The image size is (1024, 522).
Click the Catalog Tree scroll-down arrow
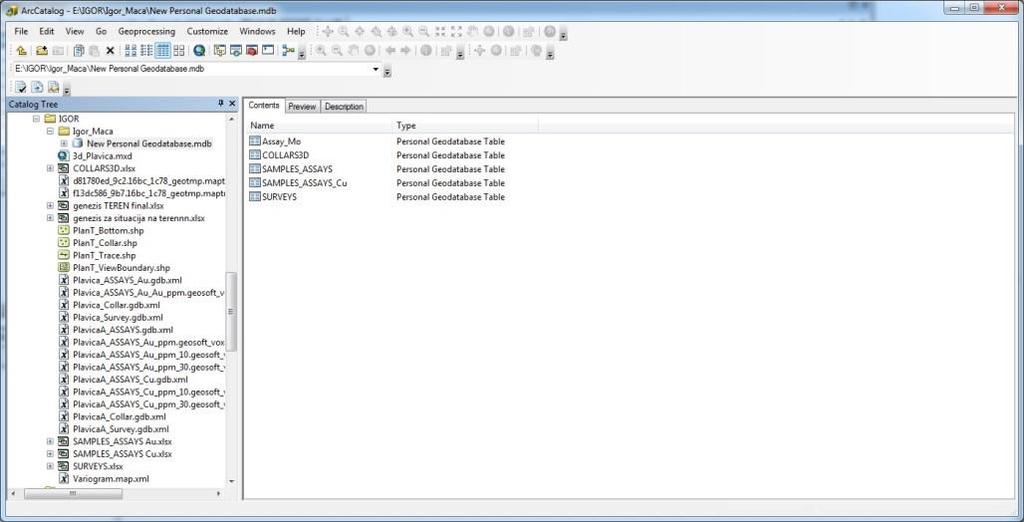click(x=231, y=481)
